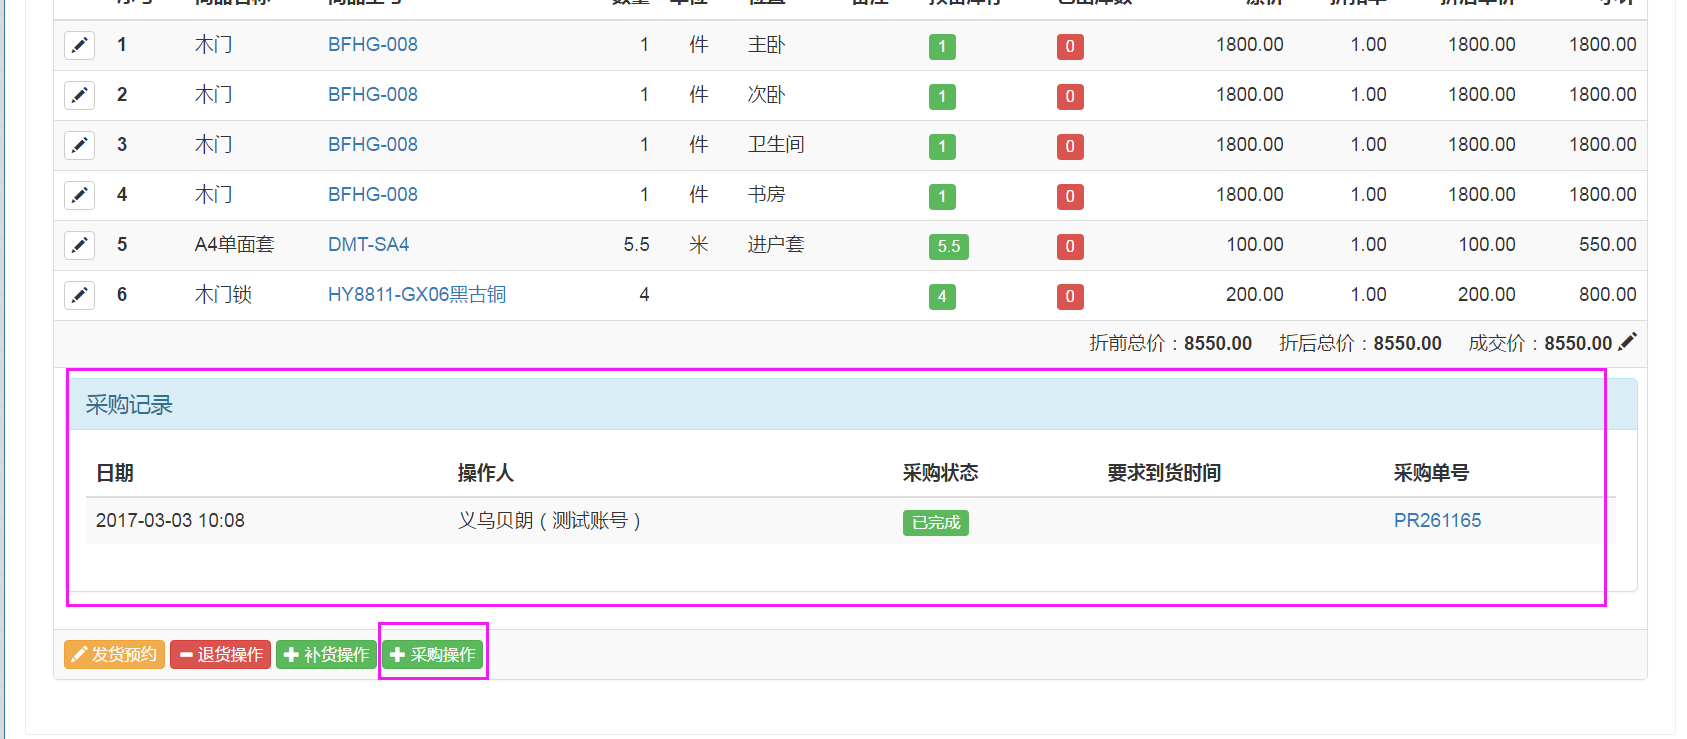Click the original price 100.00 for A4单面套
The image size is (1687, 739).
coord(1255,244)
